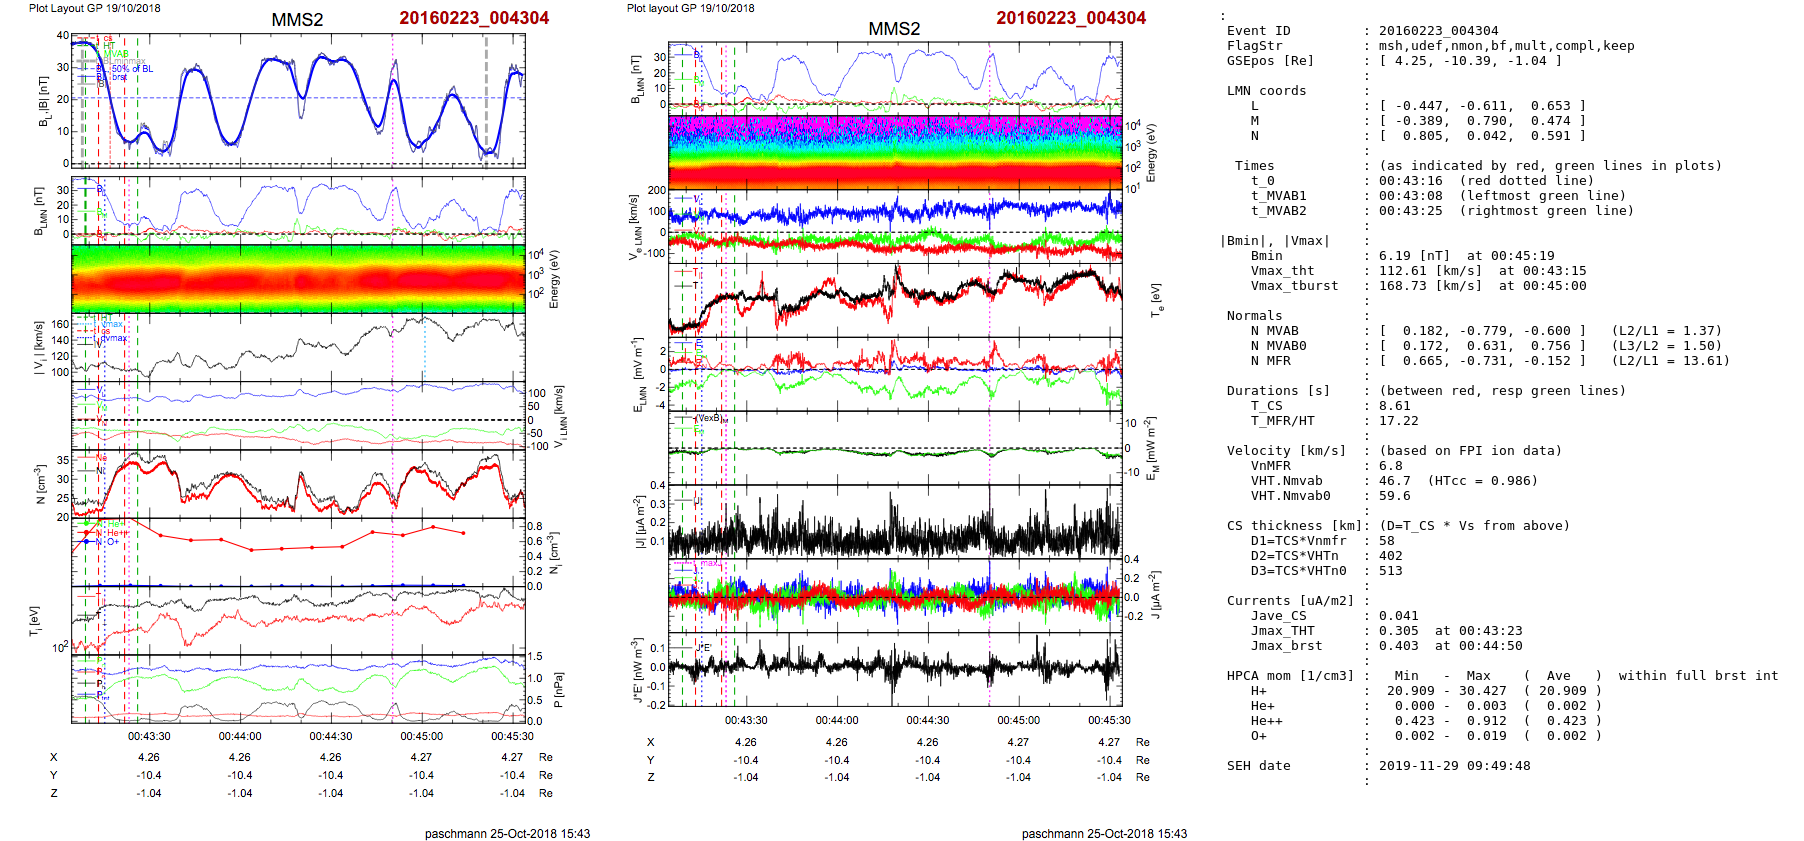This screenshot has width=1804, height=841.
Task: Click the paschmann footer under left plot
Action: 507,833
